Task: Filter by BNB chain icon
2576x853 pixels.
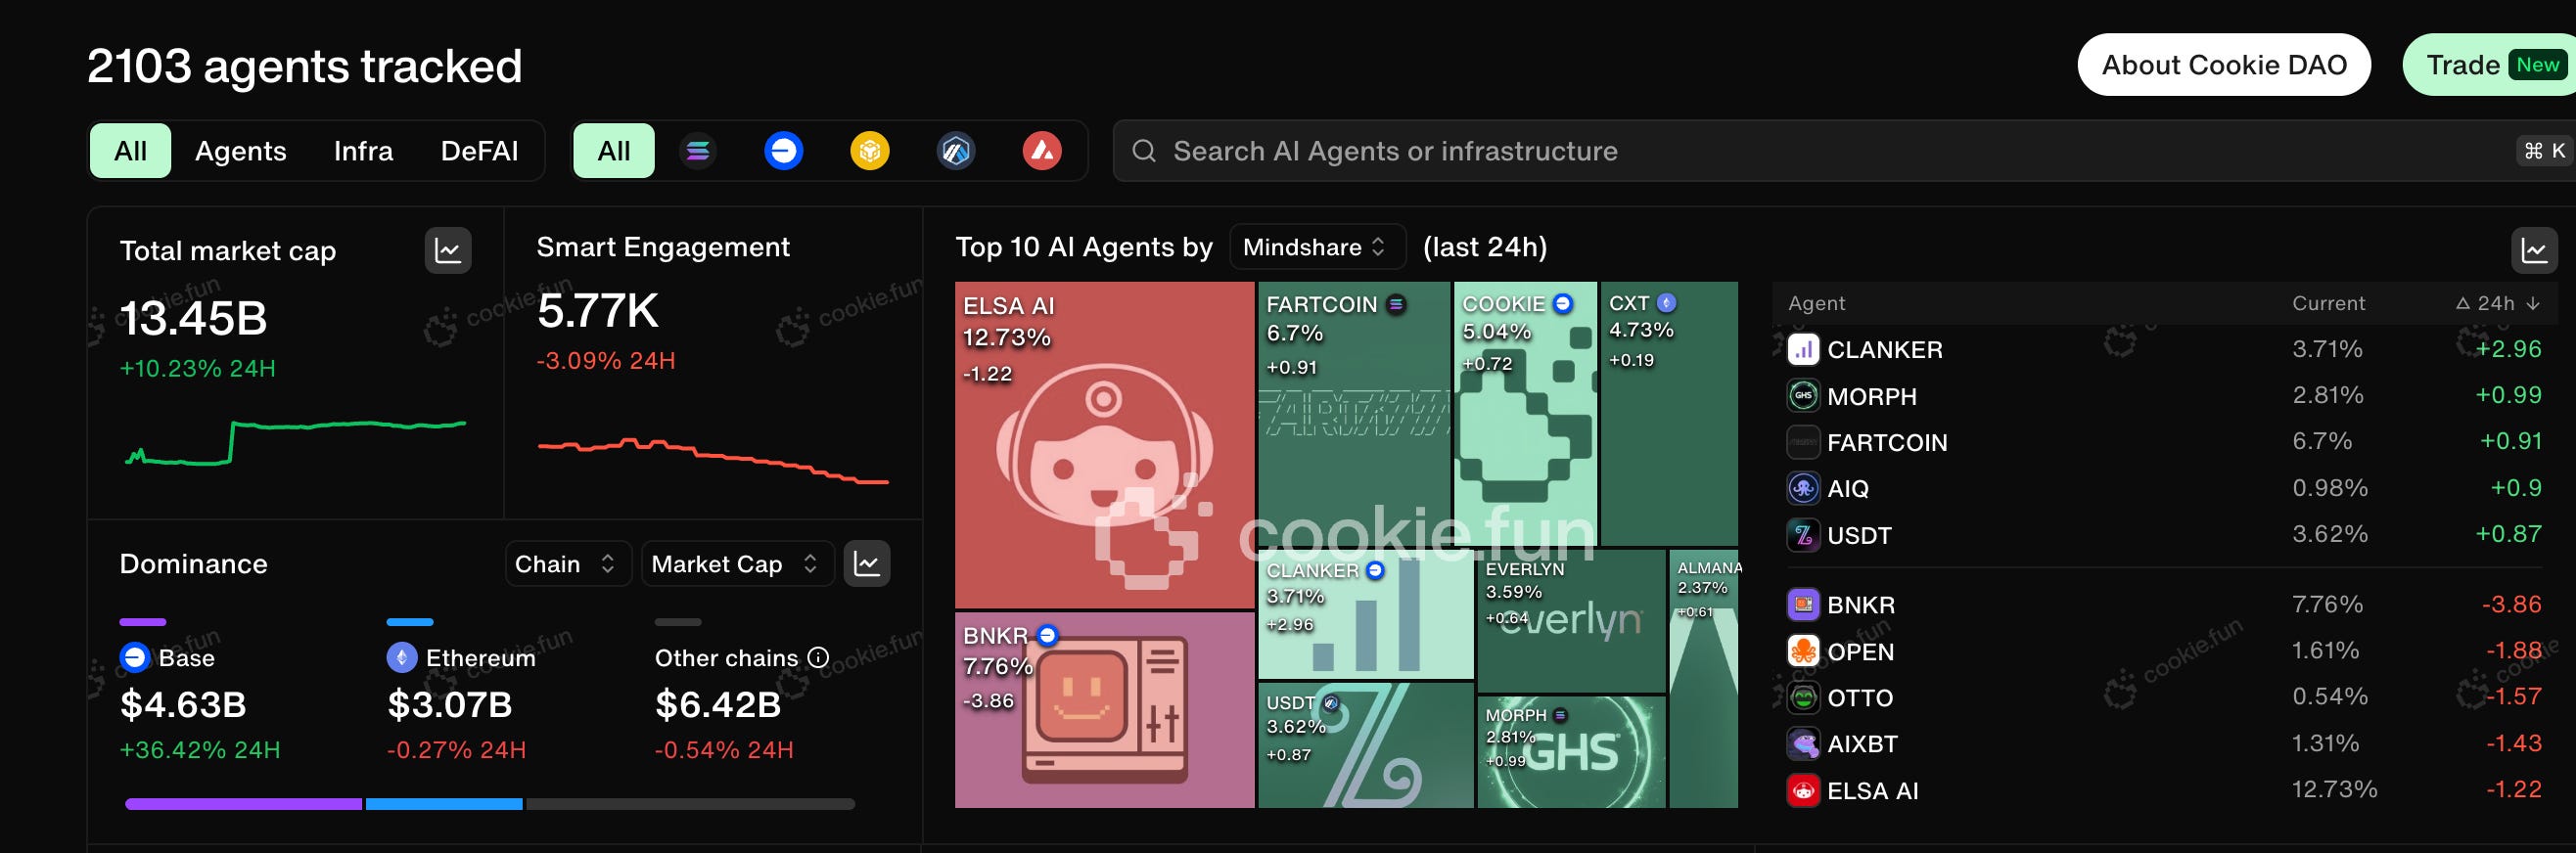Action: [x=869, y=151]
